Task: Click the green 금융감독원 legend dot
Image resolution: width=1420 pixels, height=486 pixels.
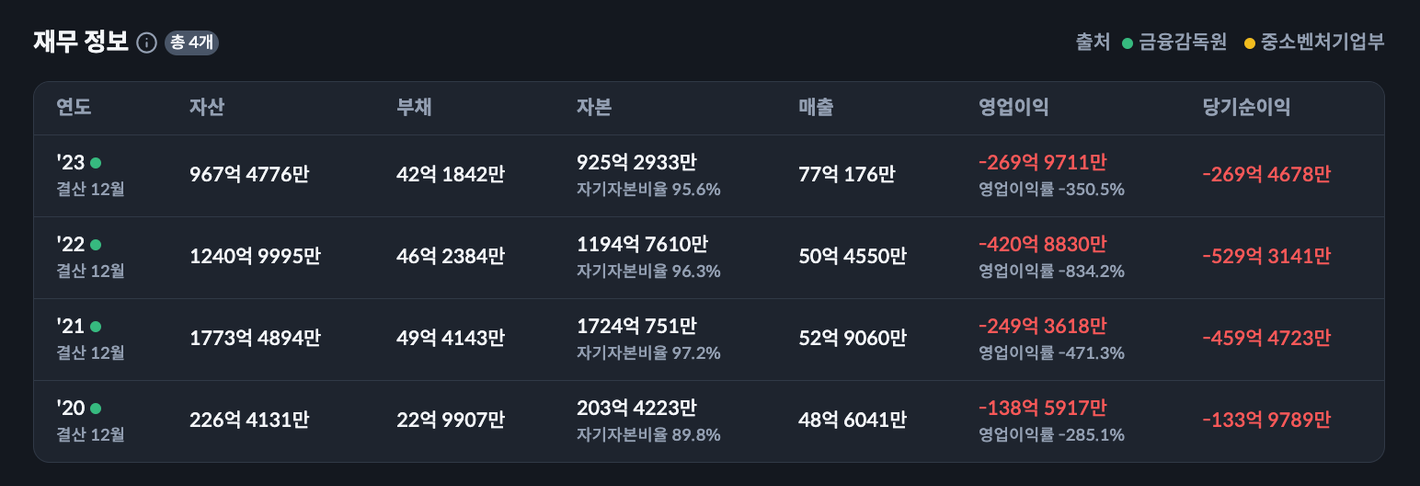Action: click(1128, 43)
